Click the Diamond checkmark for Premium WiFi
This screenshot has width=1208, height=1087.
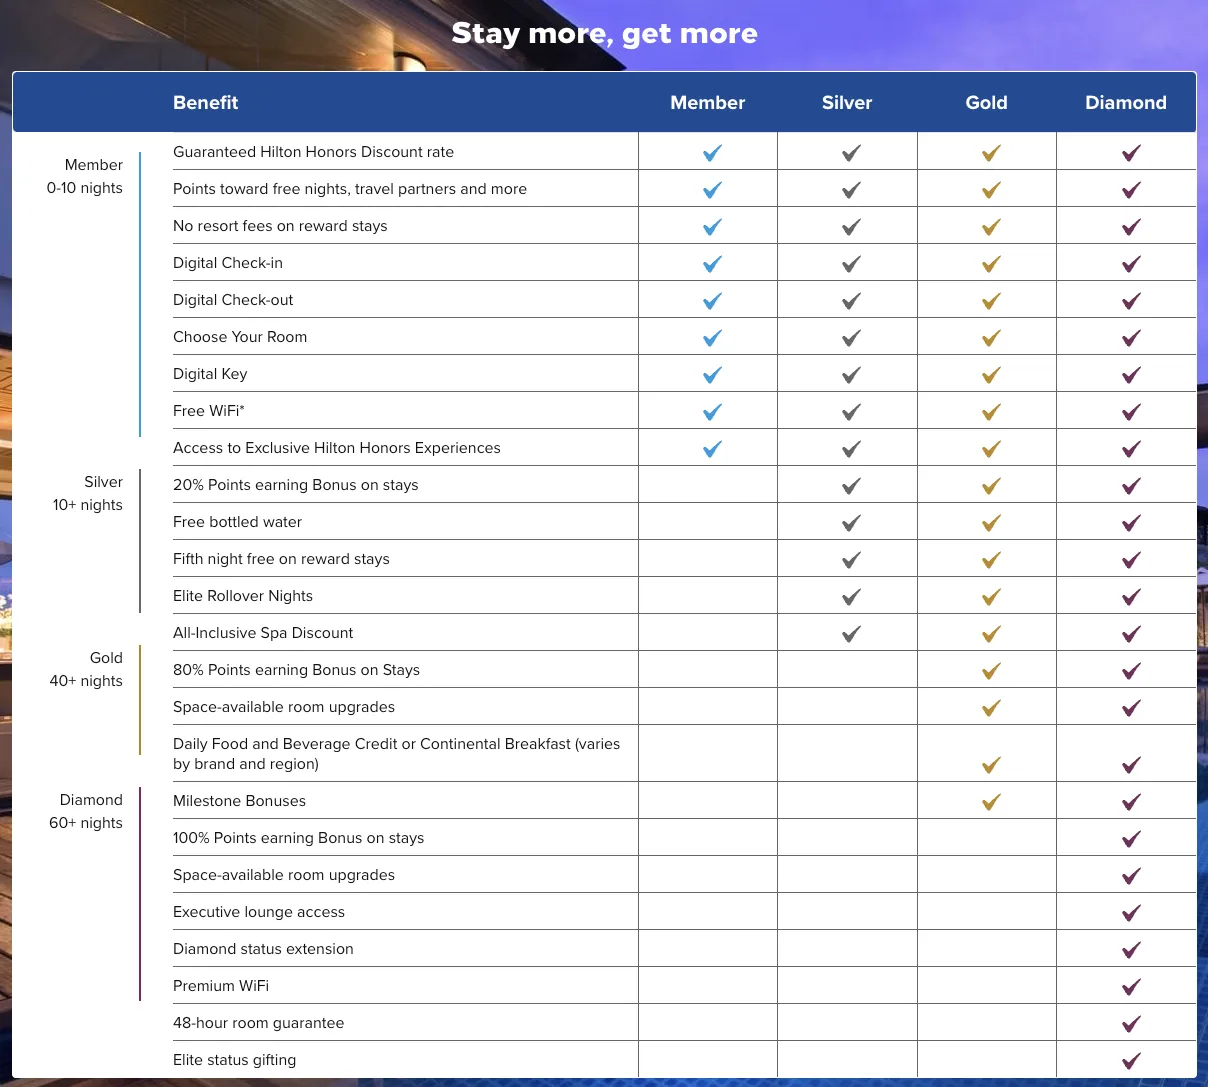click(x=1131, y=987)
